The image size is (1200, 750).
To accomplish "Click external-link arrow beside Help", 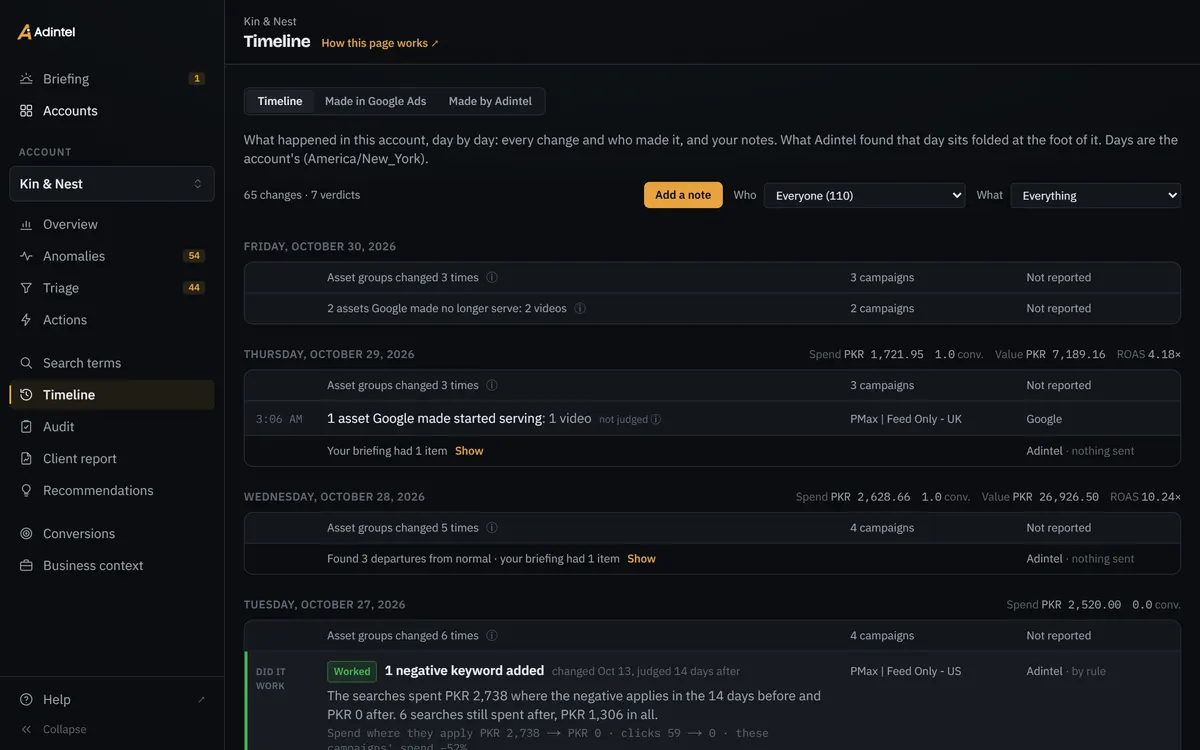I will [x=201, y=700].
